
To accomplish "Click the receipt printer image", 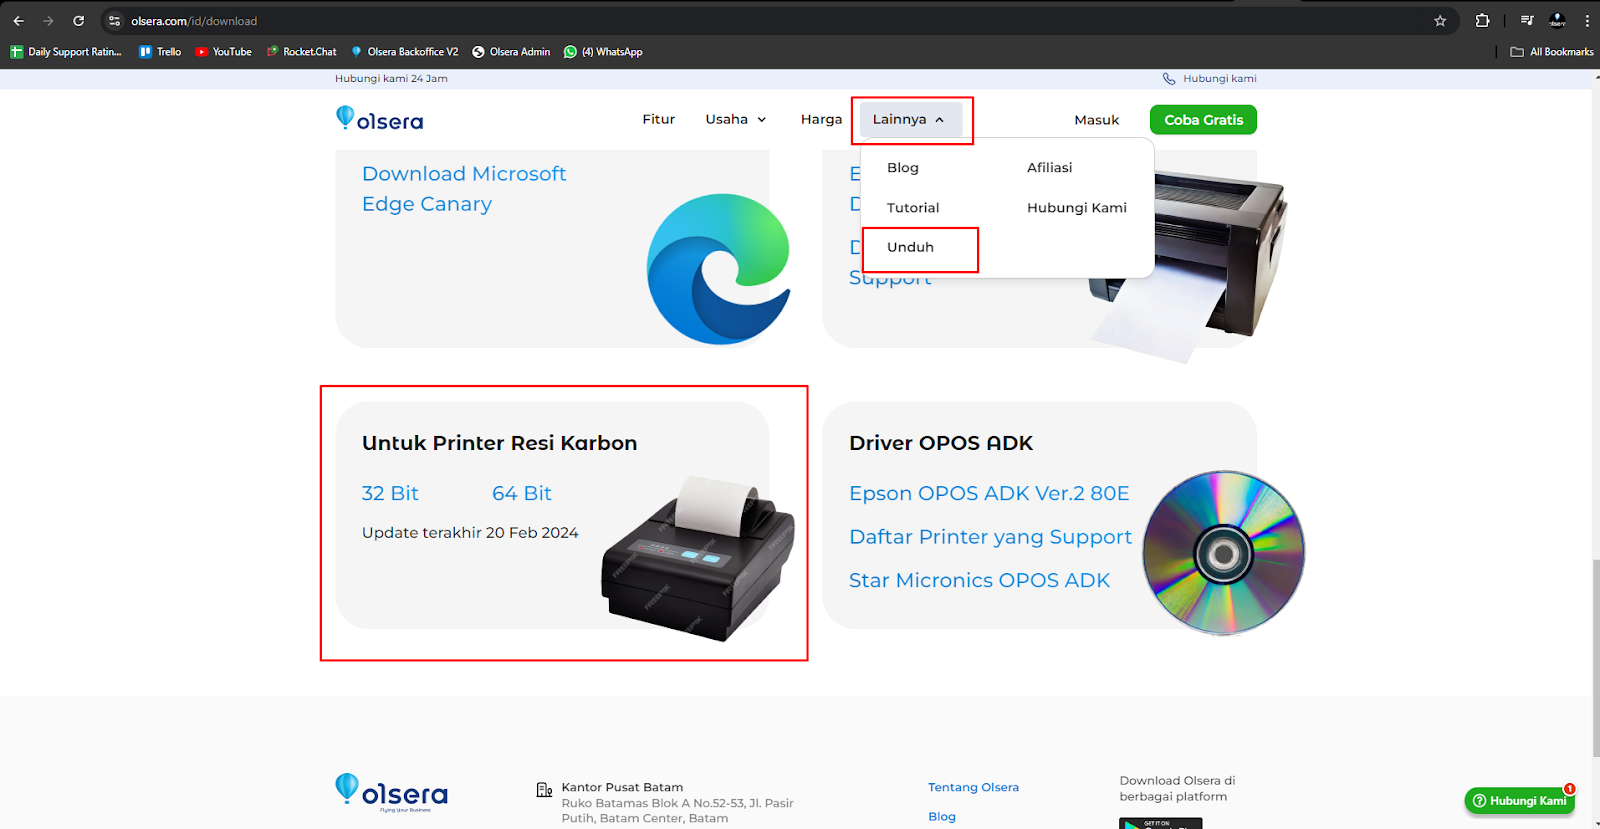I will (x=697, y=558).
